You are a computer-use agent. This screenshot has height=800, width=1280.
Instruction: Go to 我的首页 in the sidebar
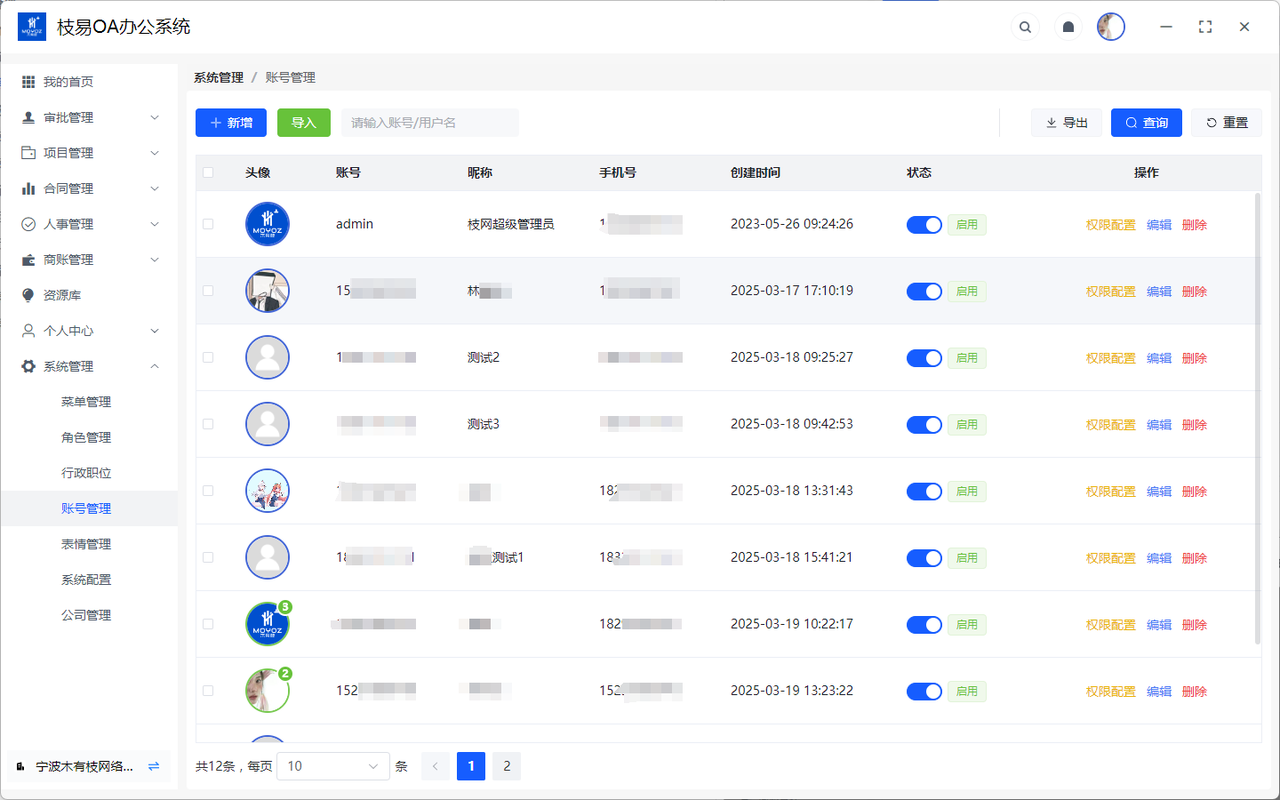pyautogui.click(x=67, y=82)
